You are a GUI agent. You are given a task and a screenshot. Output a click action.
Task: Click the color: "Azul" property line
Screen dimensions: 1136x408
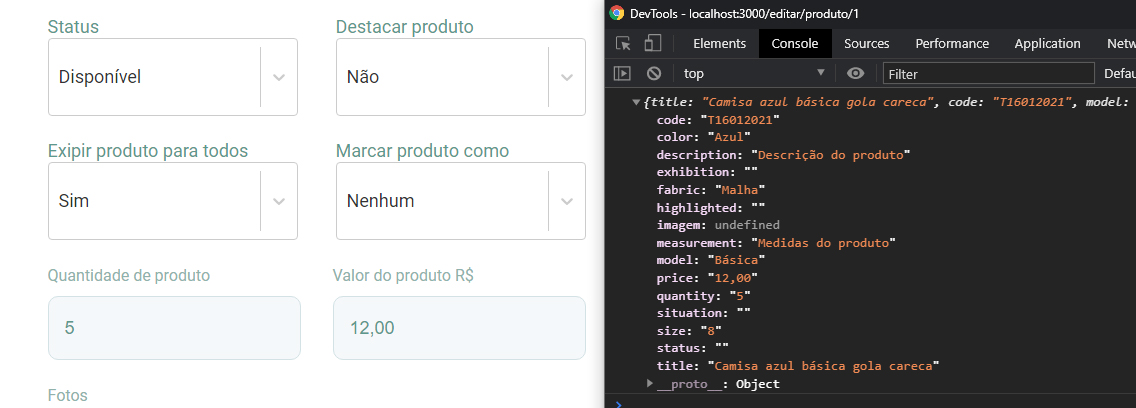[703, 137]
